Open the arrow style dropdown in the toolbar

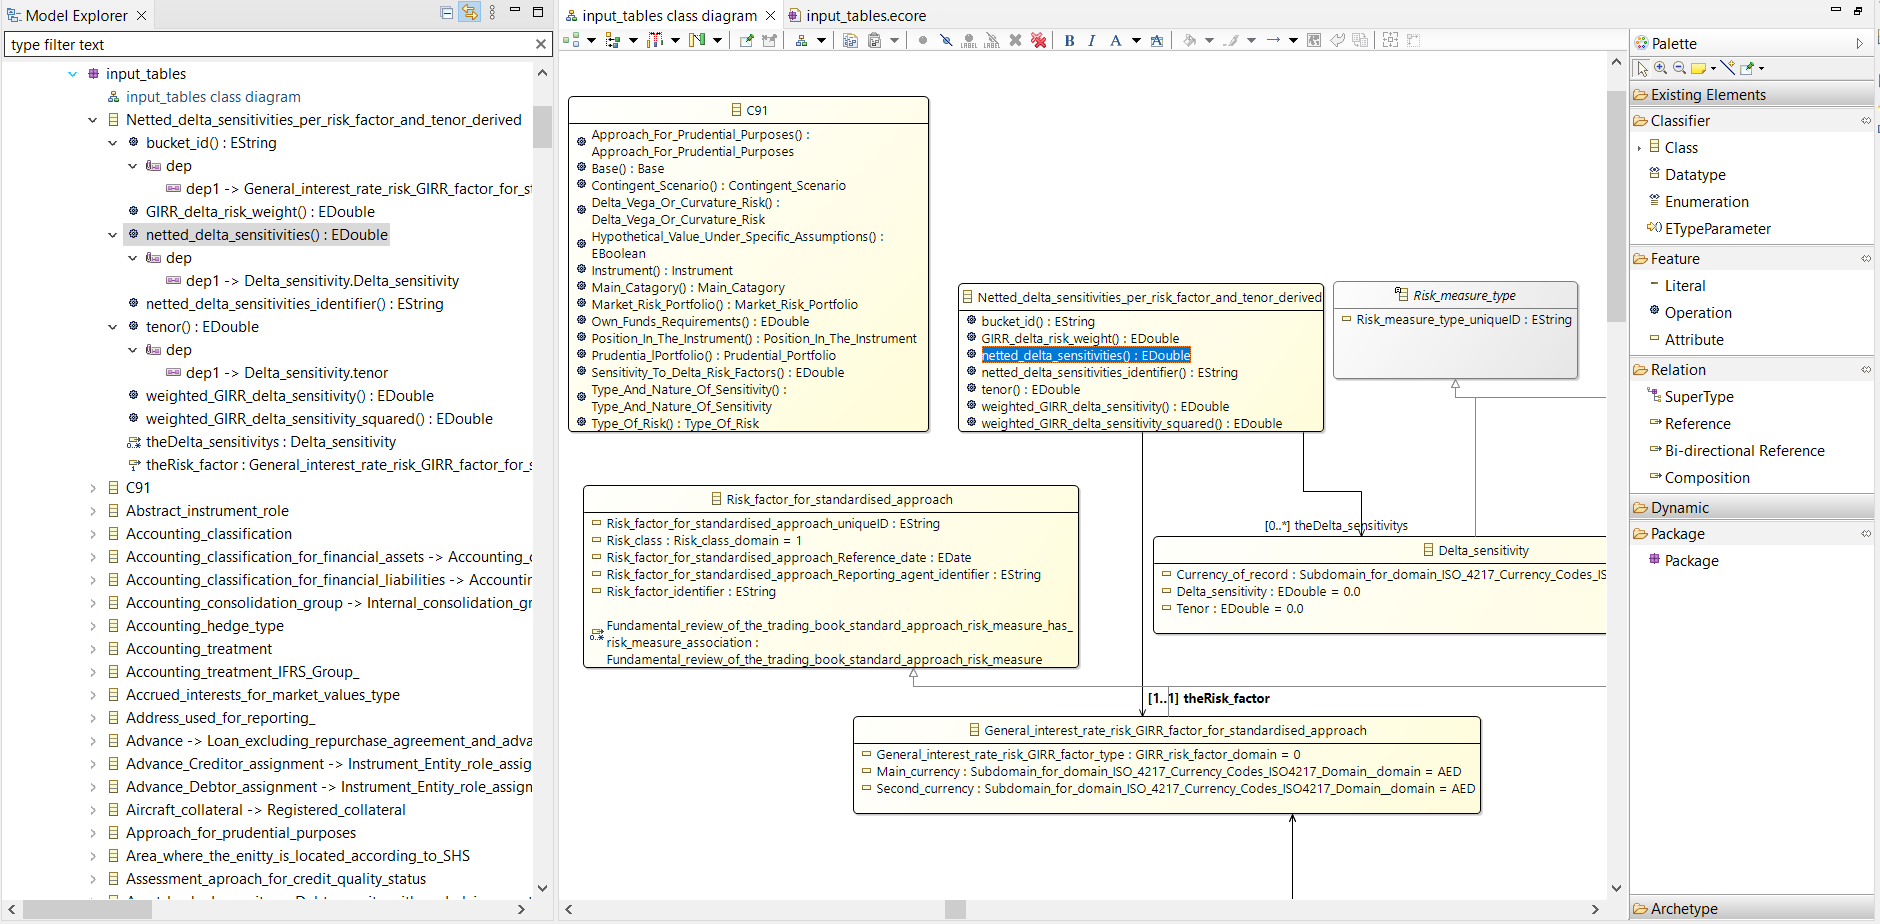tap(1293, 40)
